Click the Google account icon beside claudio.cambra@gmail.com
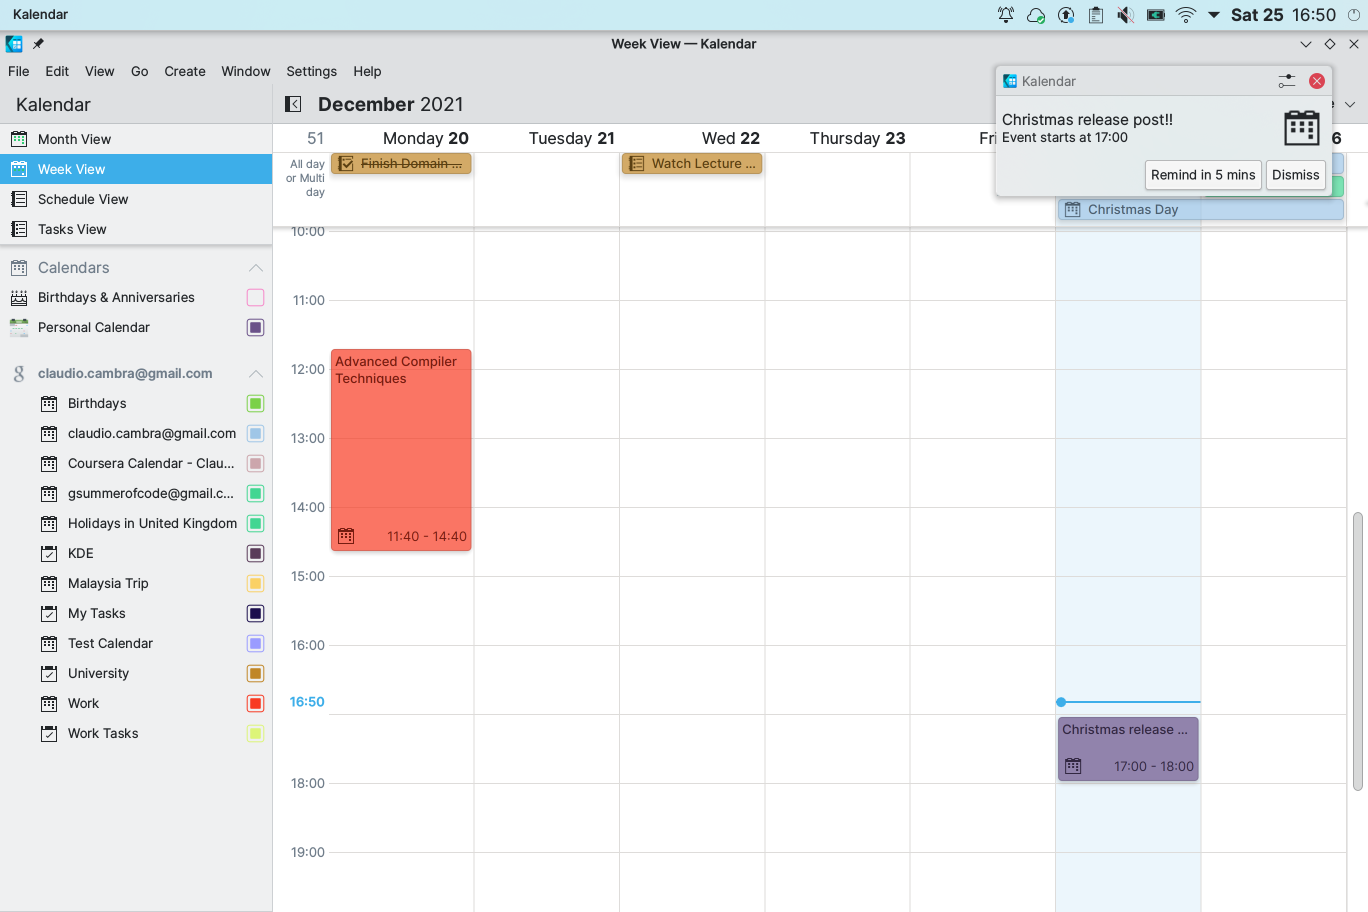 click(x=19, y=373)
